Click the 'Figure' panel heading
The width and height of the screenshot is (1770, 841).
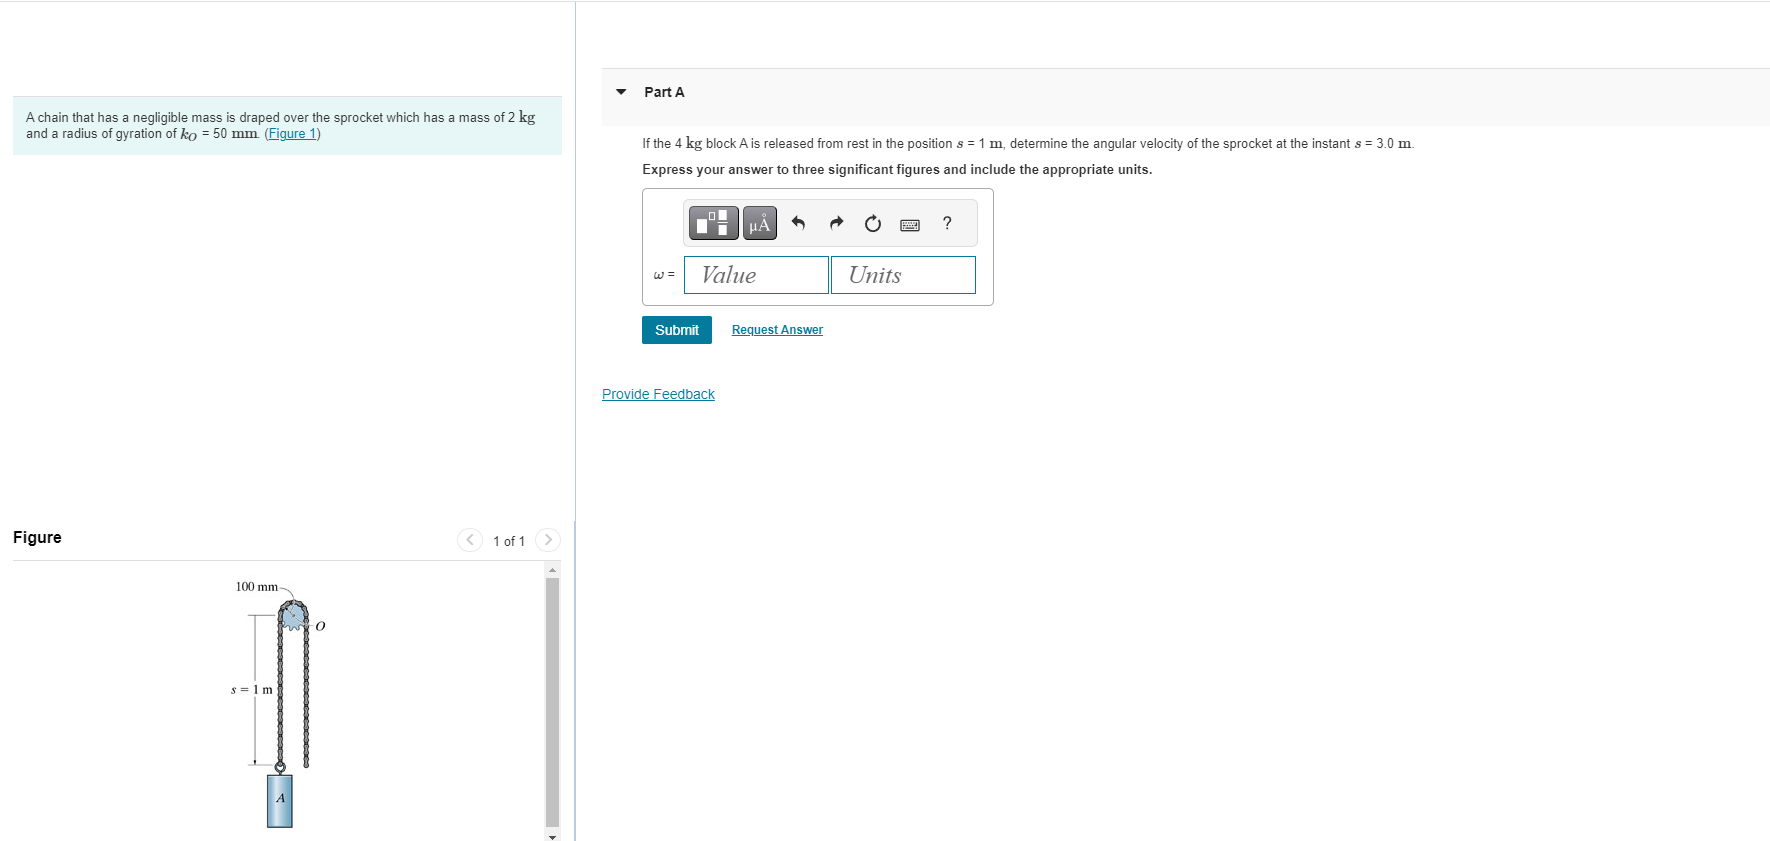(x=37, y=537)
